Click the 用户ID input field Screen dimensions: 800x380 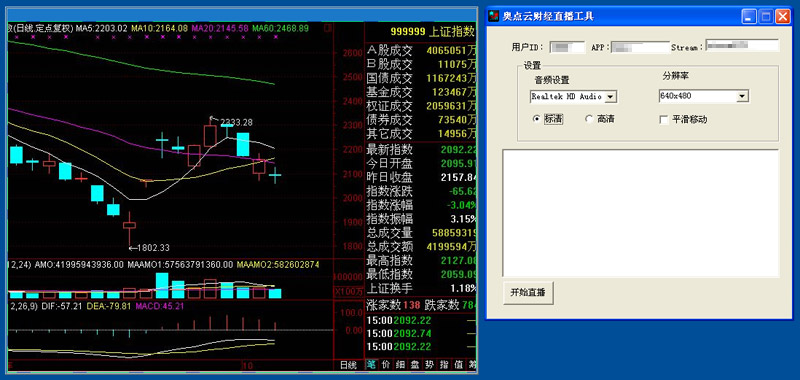pyautogui.click(x=567, y=47)
